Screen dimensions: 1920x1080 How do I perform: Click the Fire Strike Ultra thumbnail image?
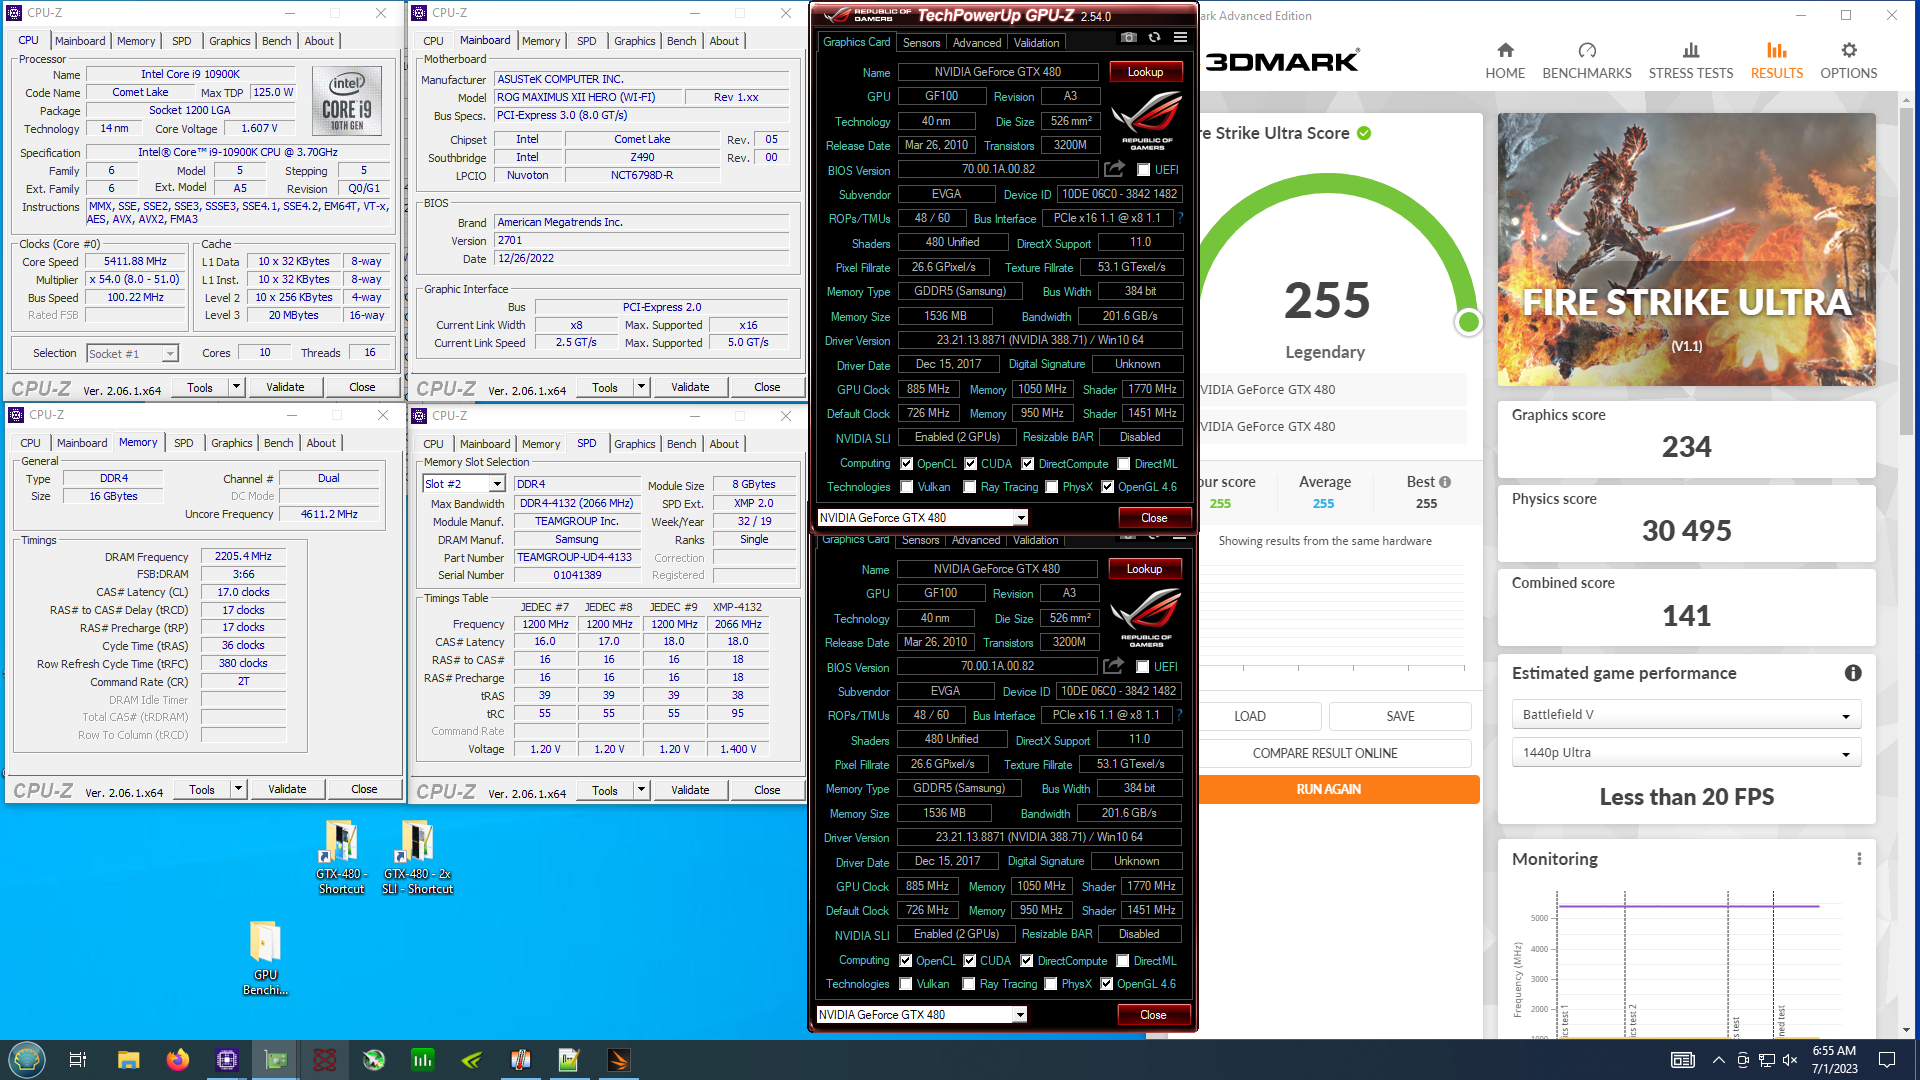(1686, 249)
